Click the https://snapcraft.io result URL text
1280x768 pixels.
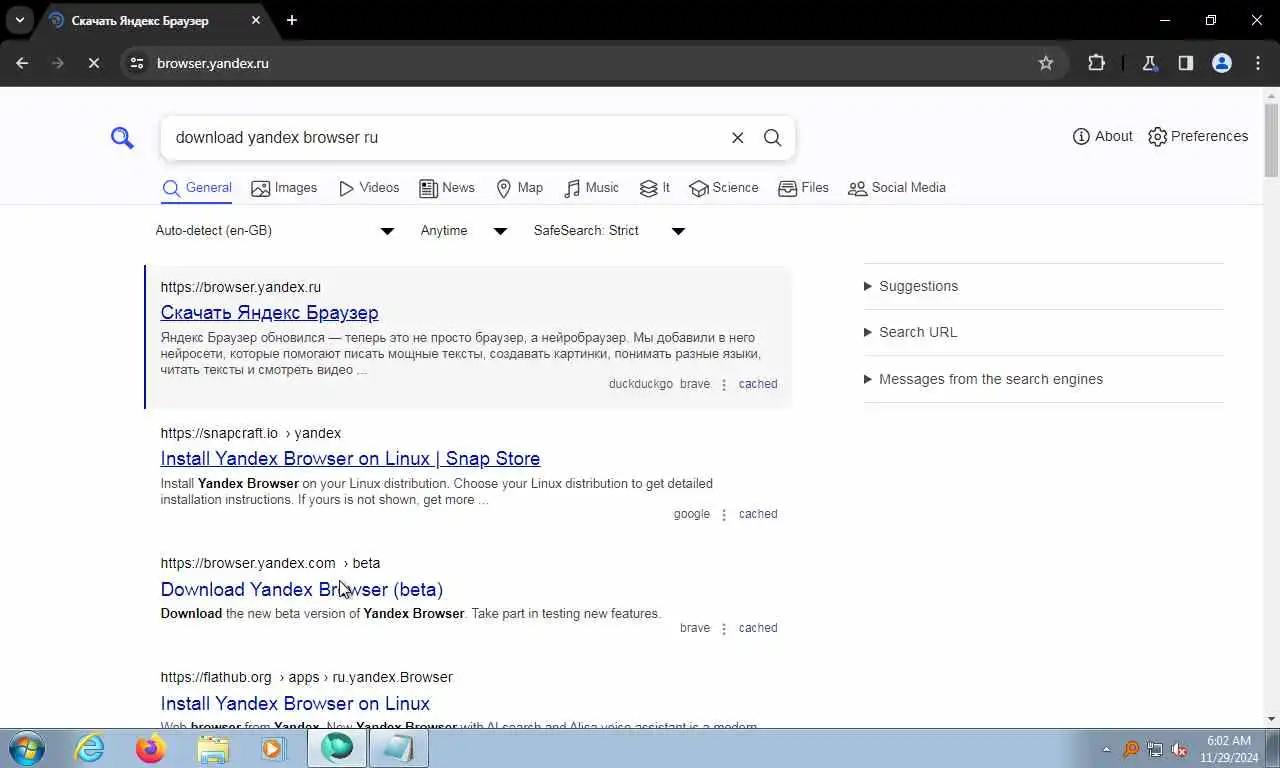point(219,434)
